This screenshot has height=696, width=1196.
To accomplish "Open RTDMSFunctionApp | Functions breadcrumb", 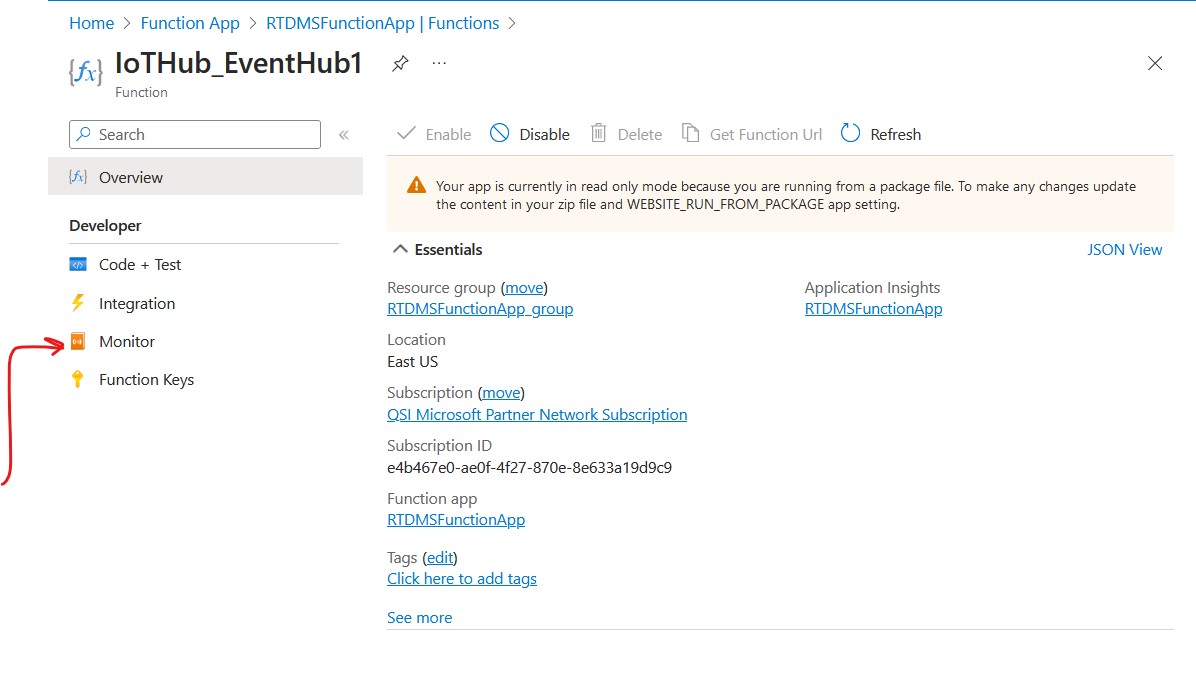I will point(382,23).
